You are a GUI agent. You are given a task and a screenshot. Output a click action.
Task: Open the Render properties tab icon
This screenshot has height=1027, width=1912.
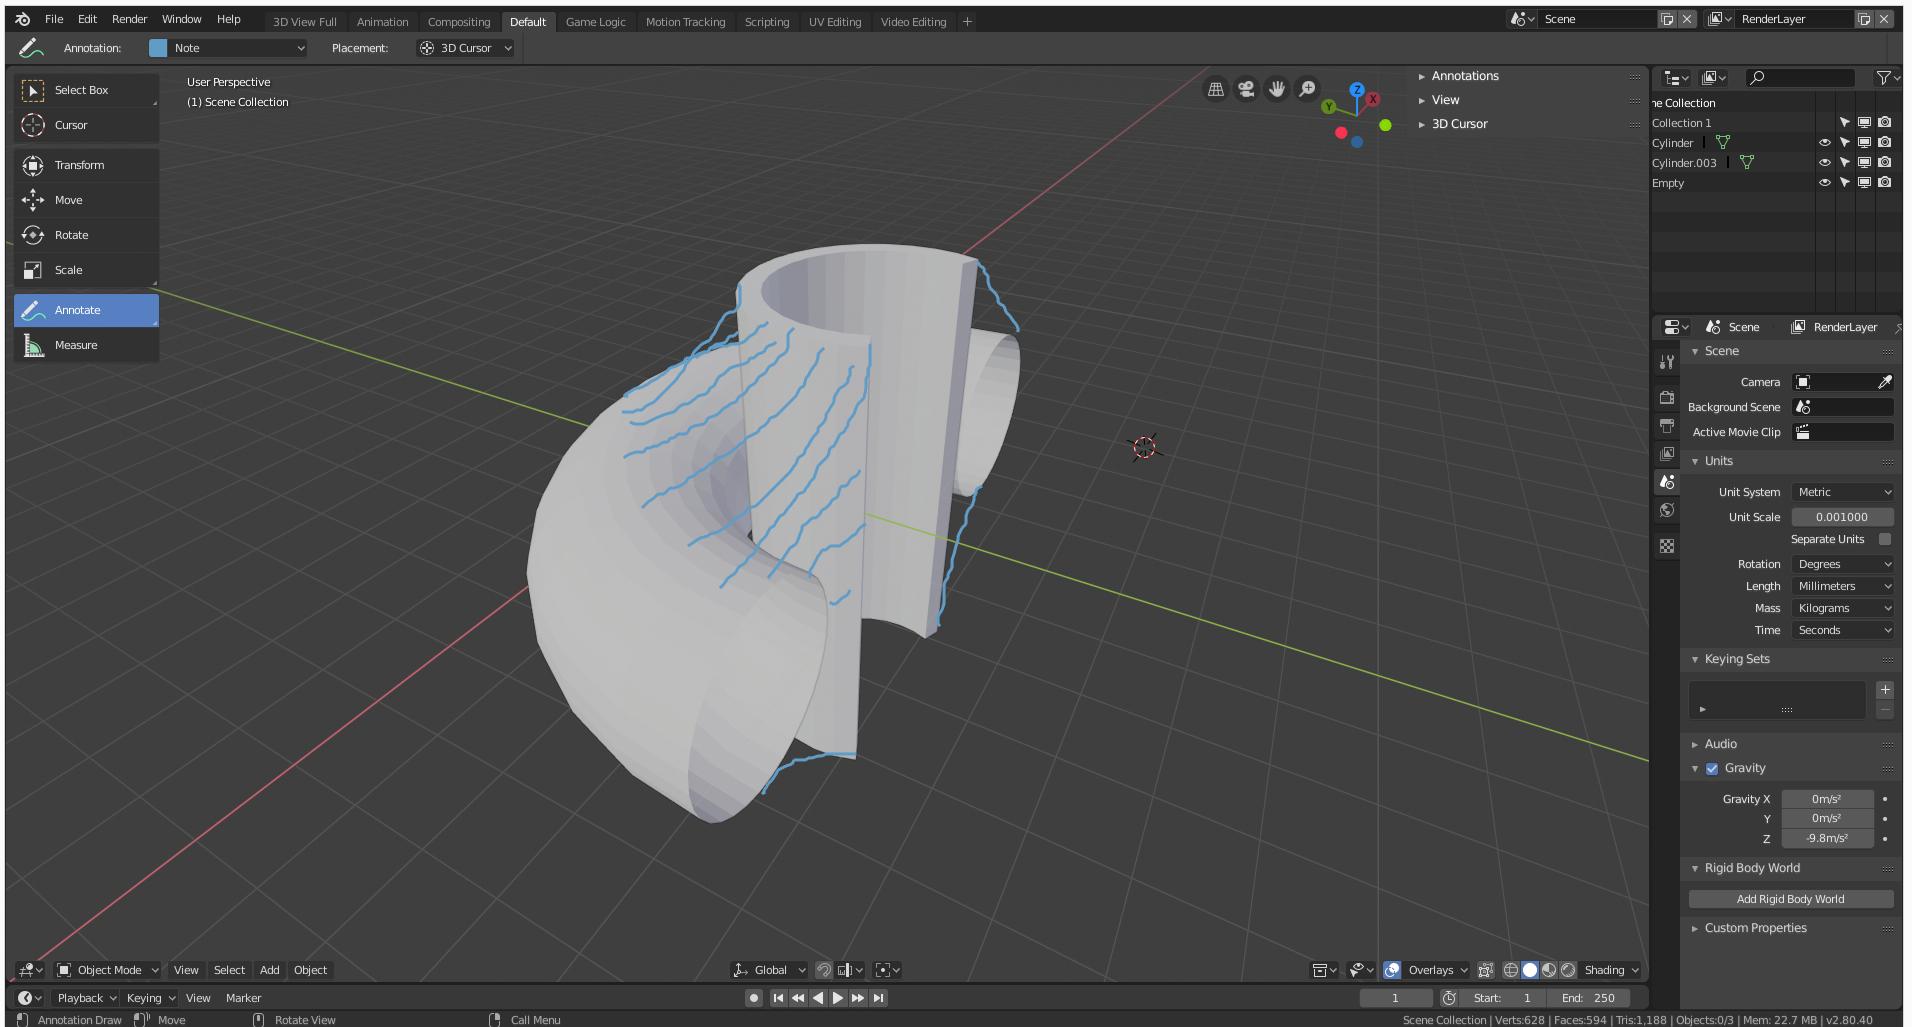point(1666,398)
